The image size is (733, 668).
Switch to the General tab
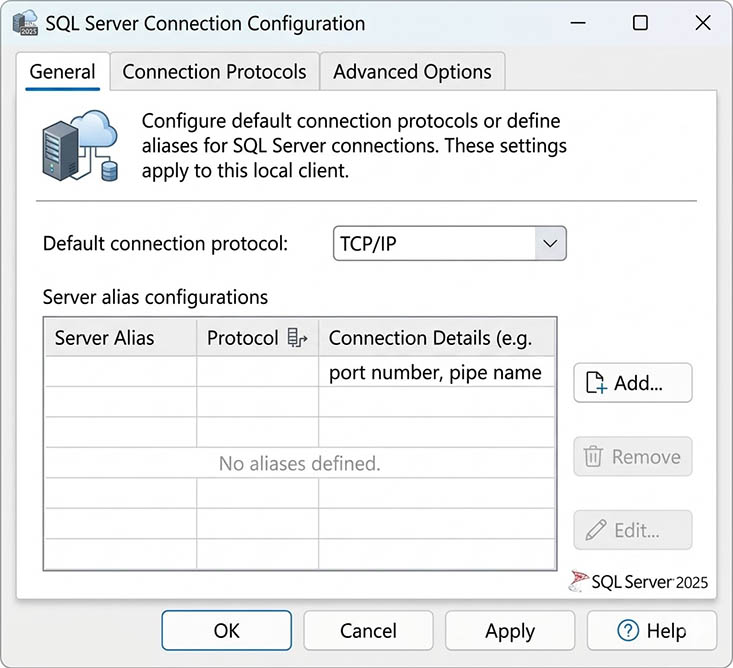click(63, 72)
